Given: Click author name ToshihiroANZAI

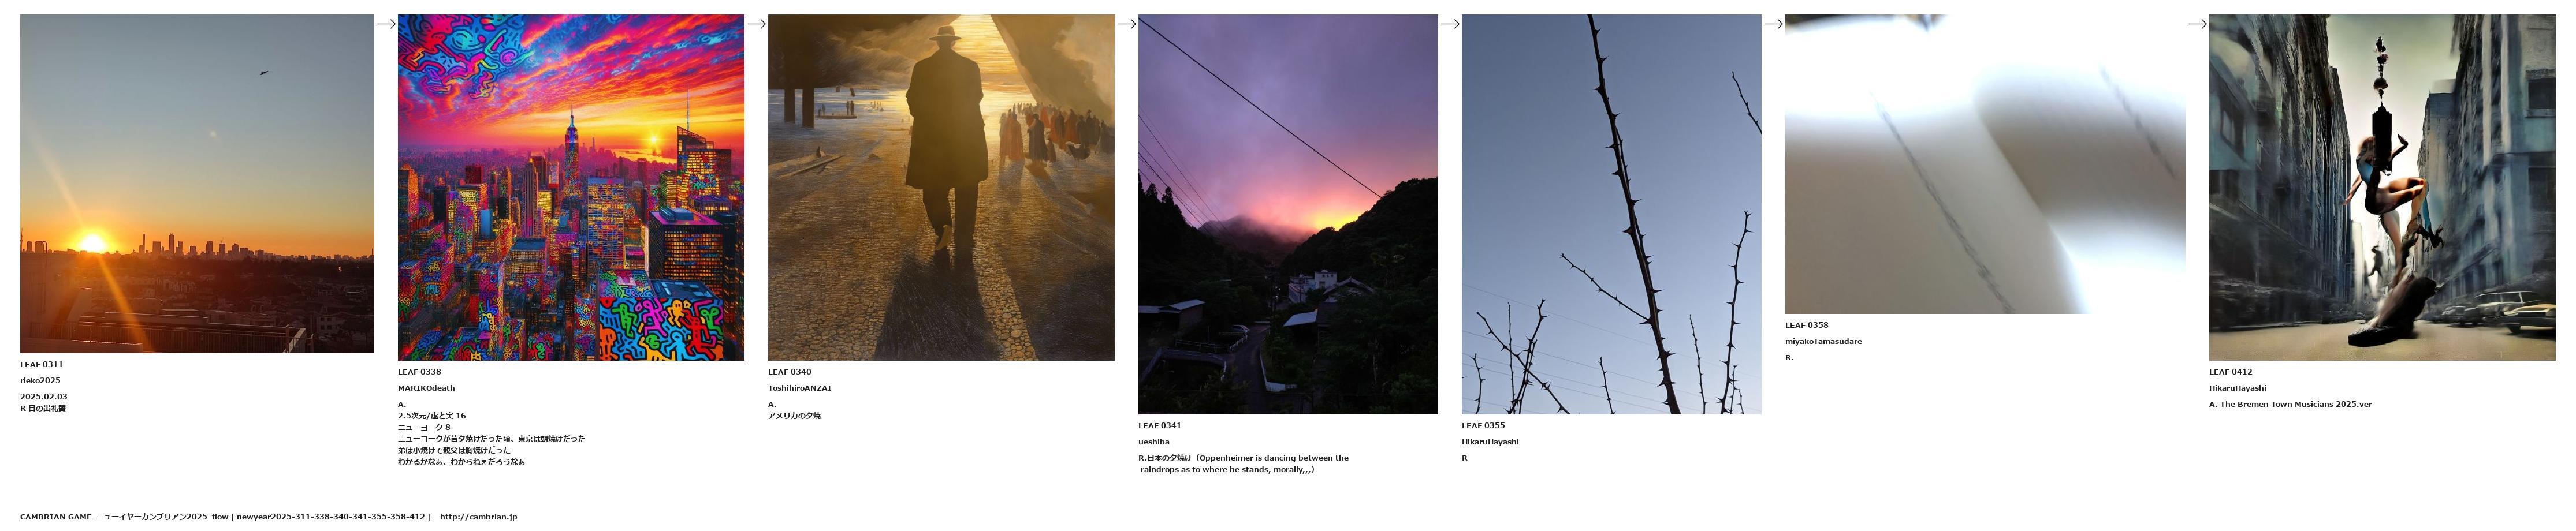Looking at the screenshot, I should [799, 388].
